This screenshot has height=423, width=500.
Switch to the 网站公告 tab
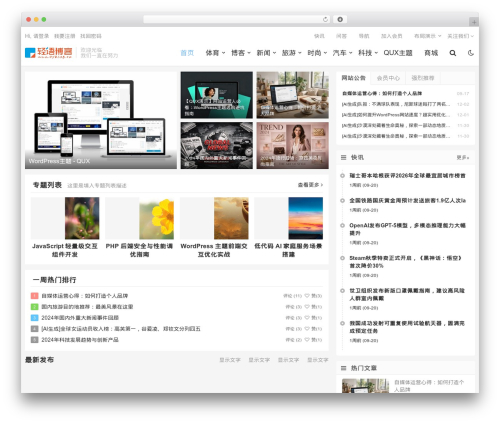pos(353,78)
